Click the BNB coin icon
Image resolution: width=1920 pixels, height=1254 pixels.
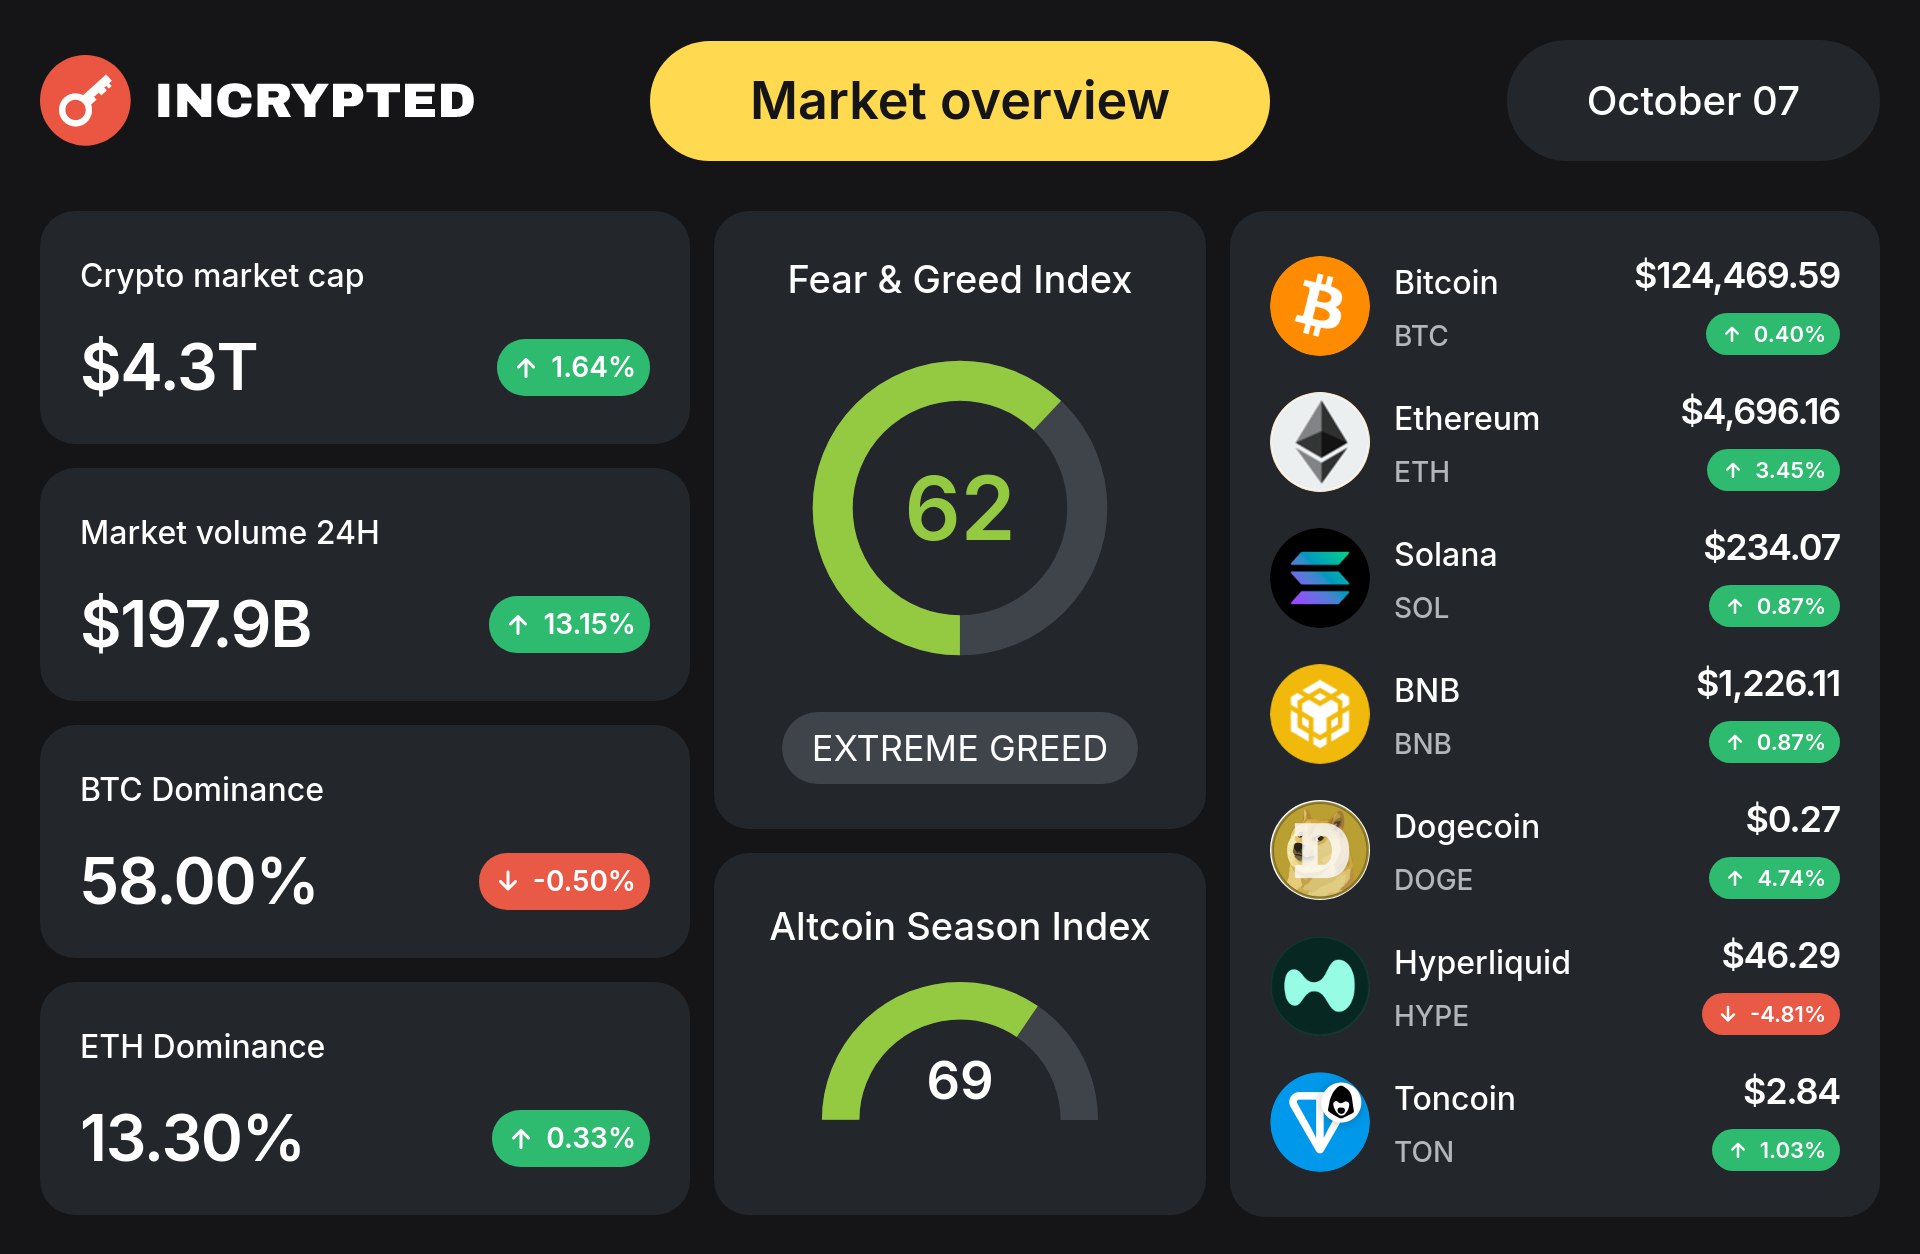coord(1319,714)
